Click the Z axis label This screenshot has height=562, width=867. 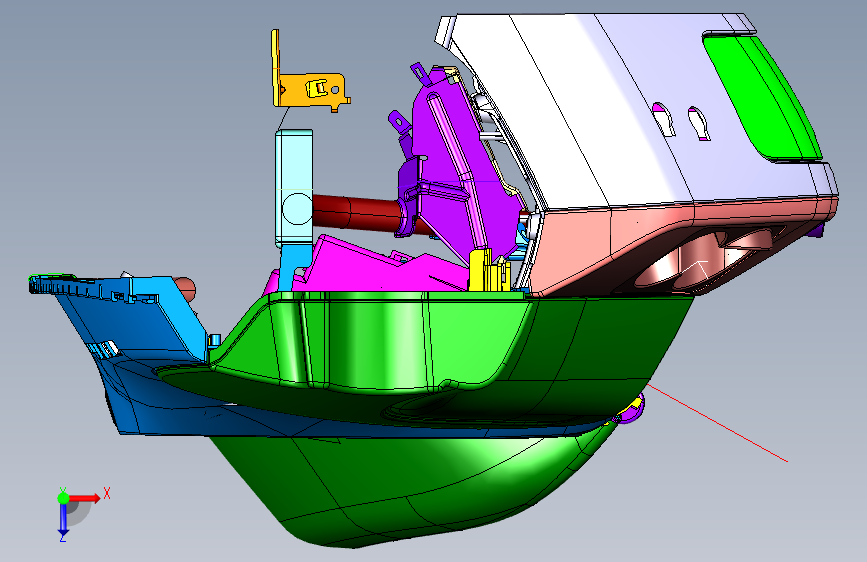pyautogui.click(x=62, y=538)
